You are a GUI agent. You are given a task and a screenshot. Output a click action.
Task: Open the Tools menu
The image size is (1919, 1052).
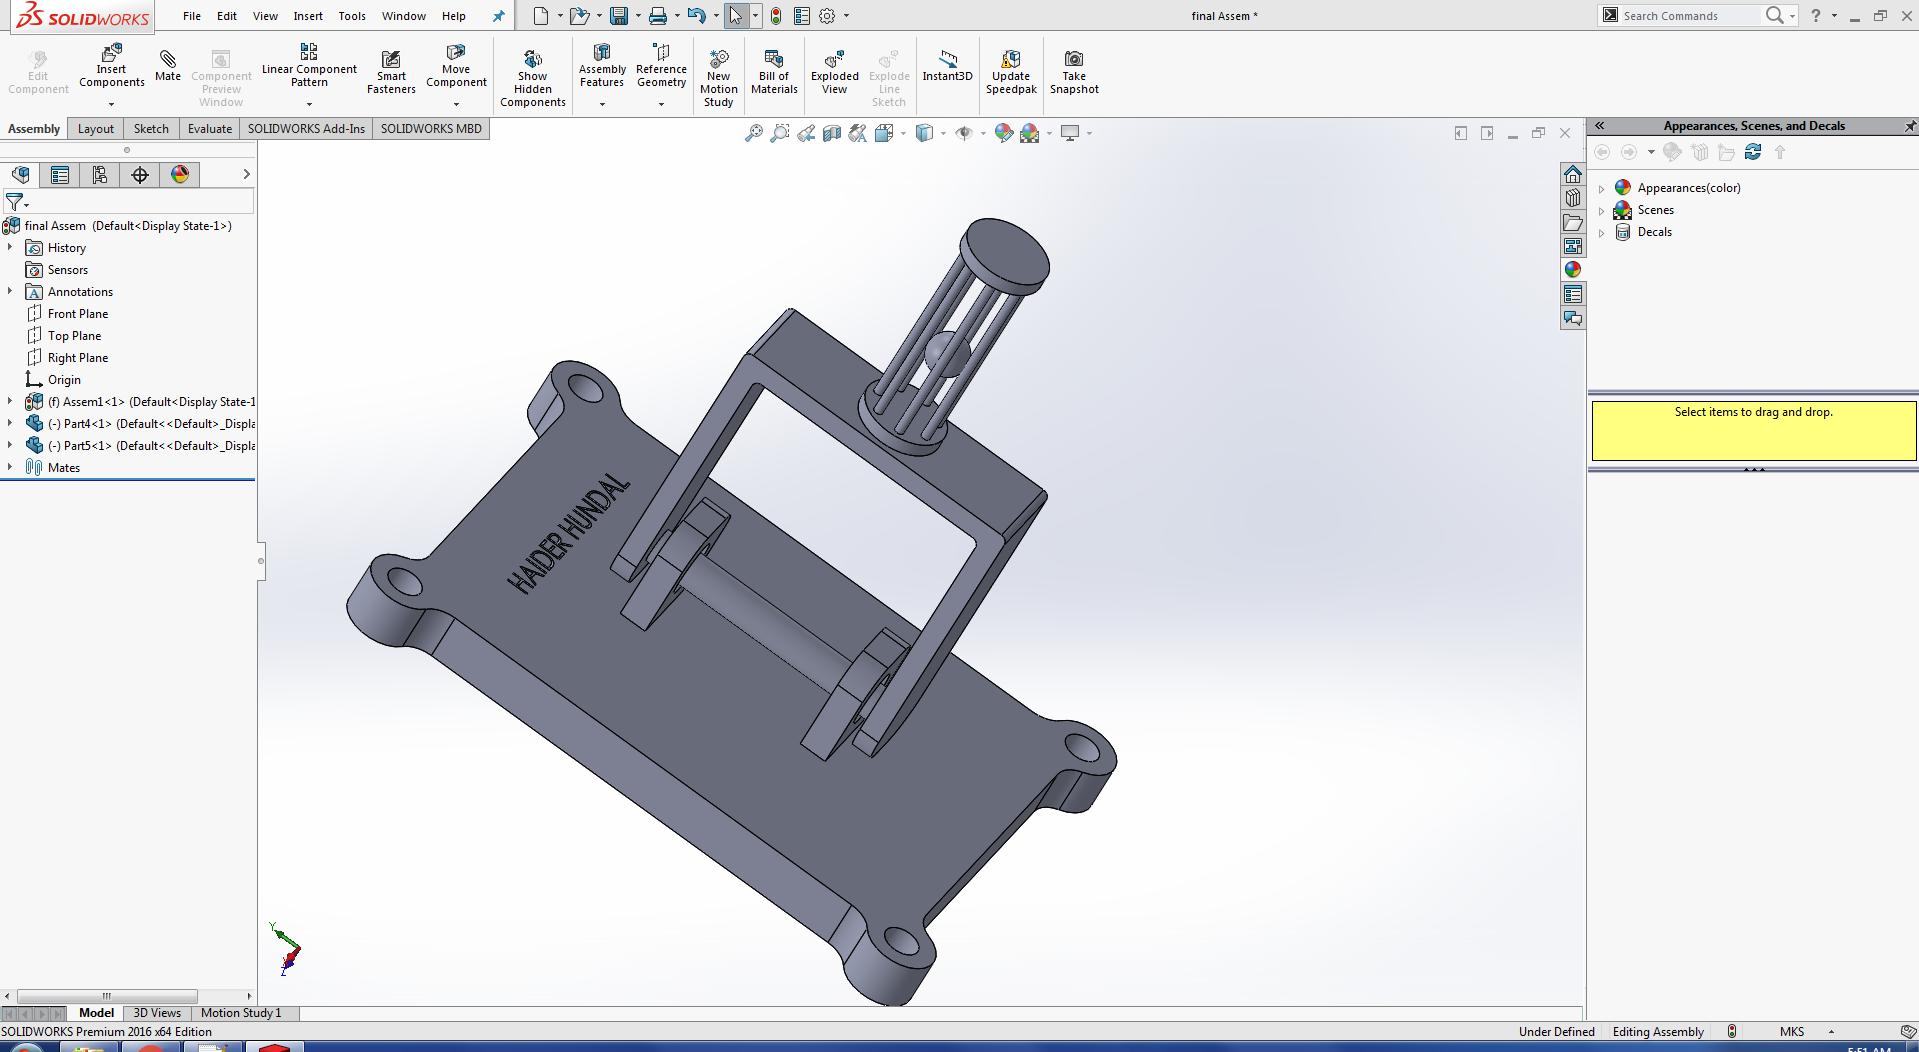tap(352, 16)
